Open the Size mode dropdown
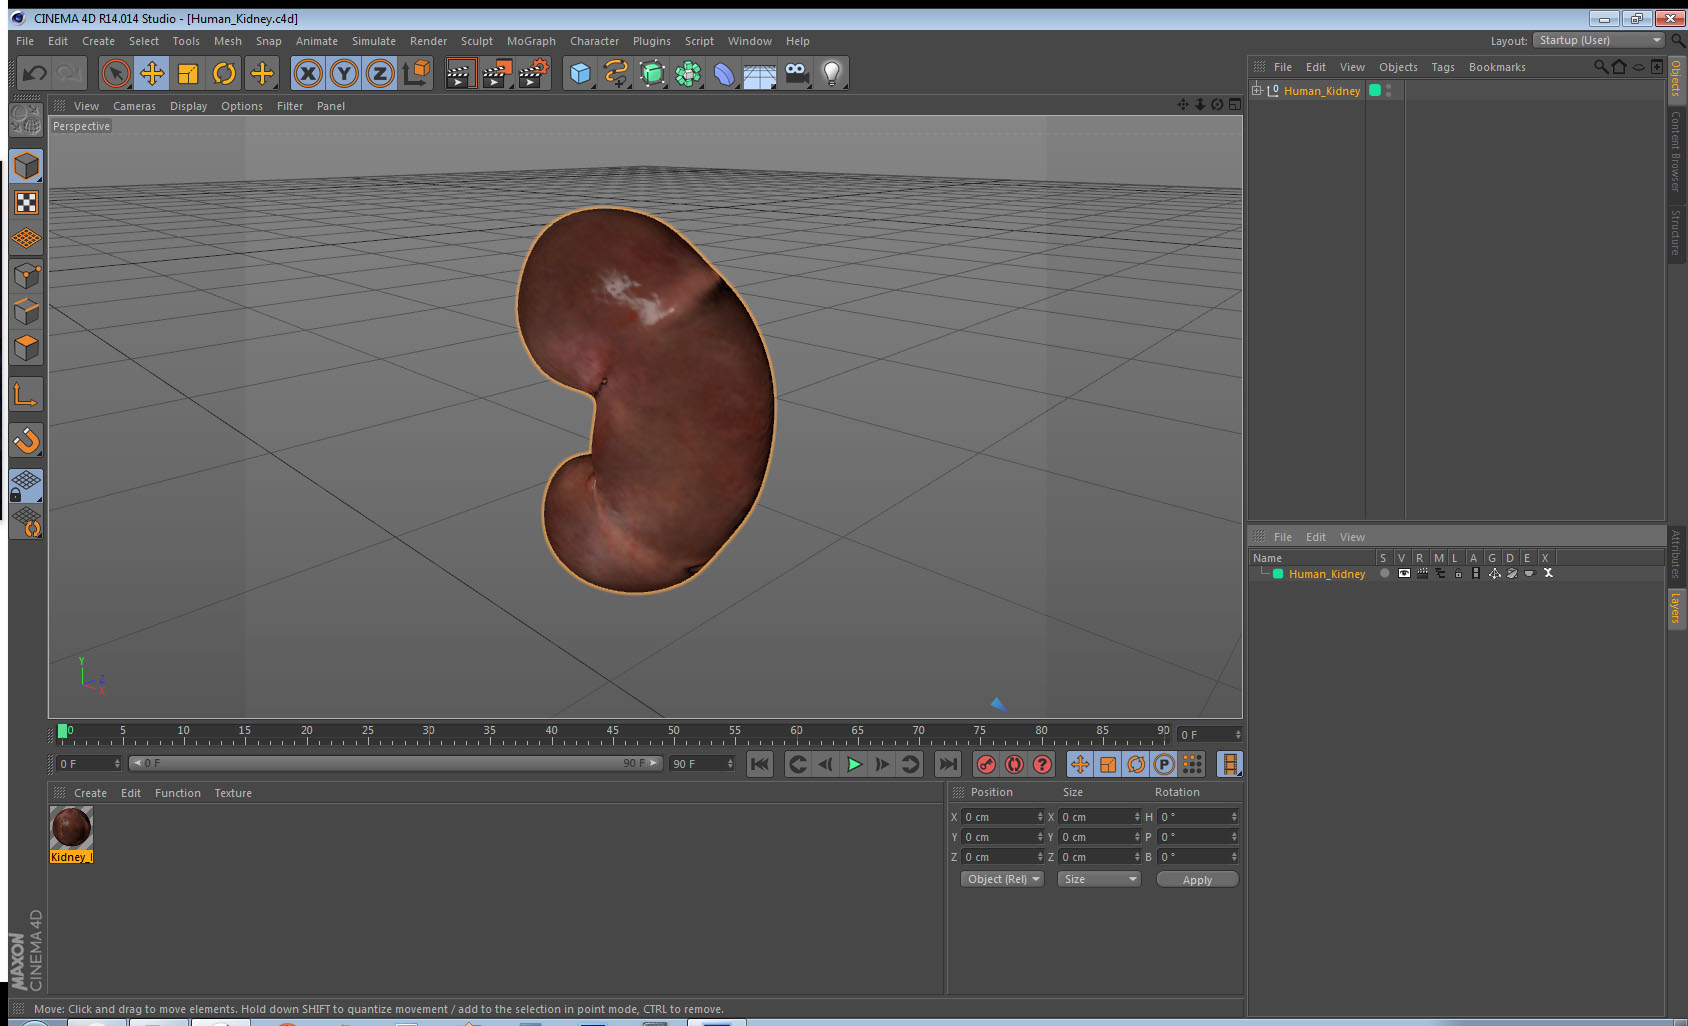 pyautogui.click(x=1099, y=879)
